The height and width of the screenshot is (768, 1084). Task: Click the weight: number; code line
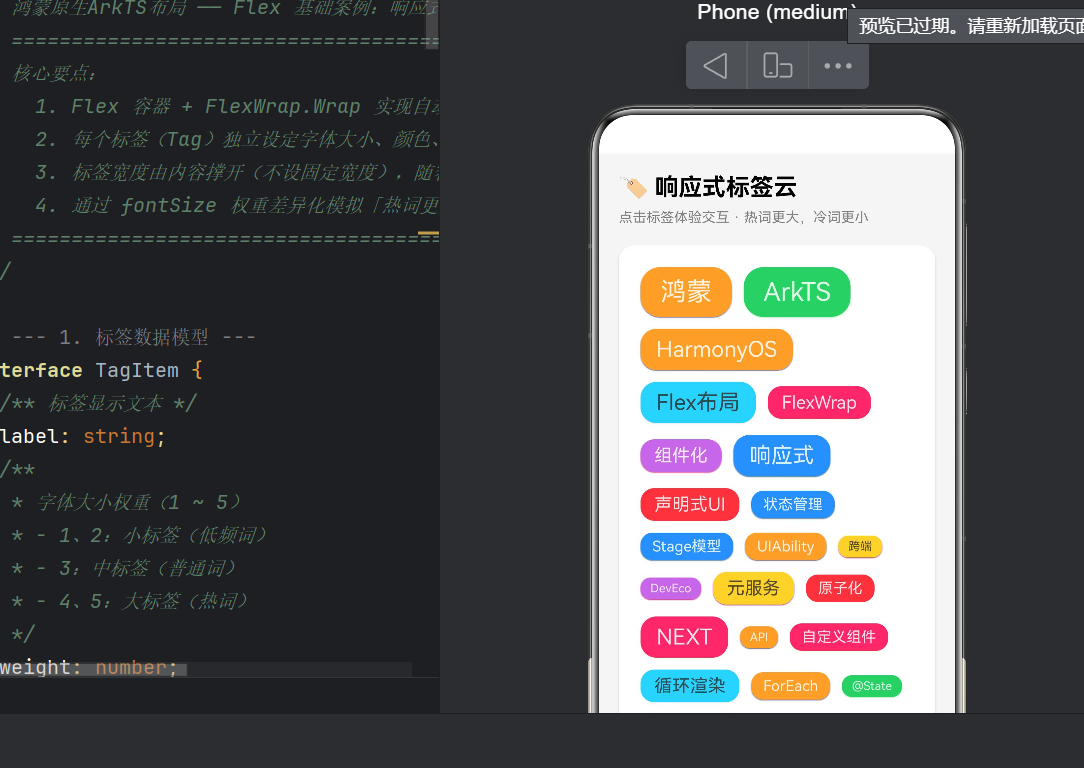tap(89, 668)
